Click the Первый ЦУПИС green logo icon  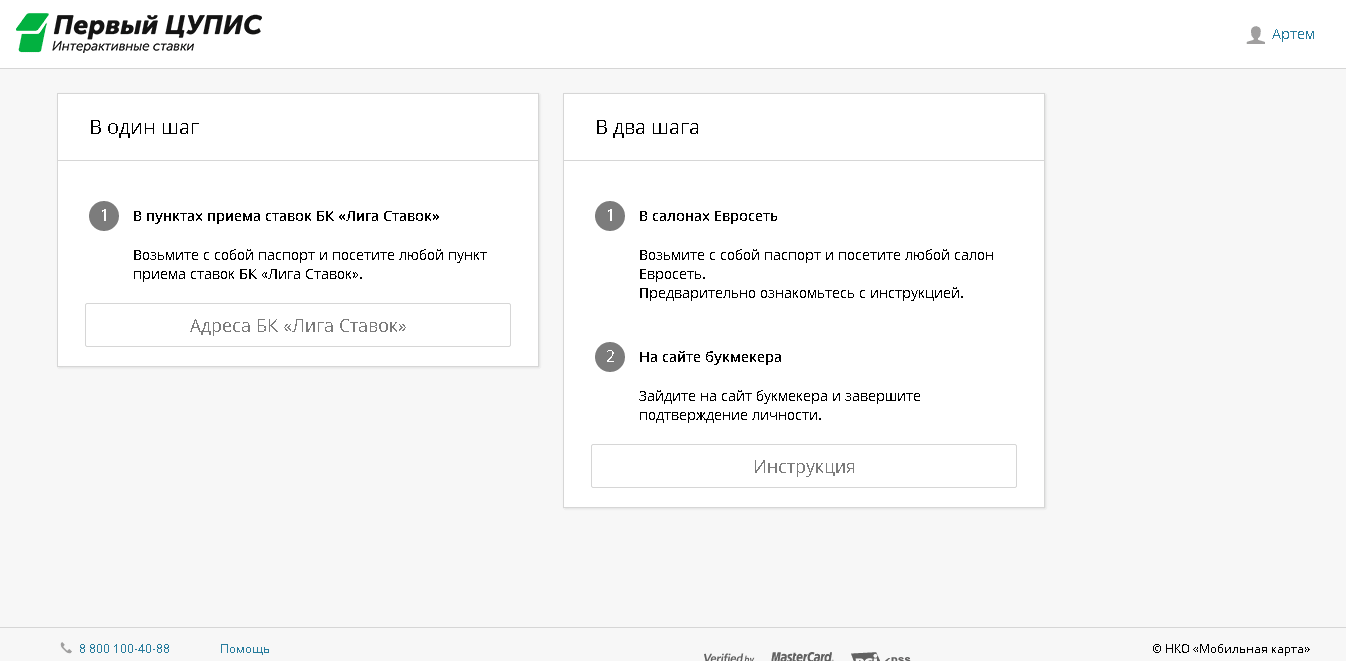point(32,33)
